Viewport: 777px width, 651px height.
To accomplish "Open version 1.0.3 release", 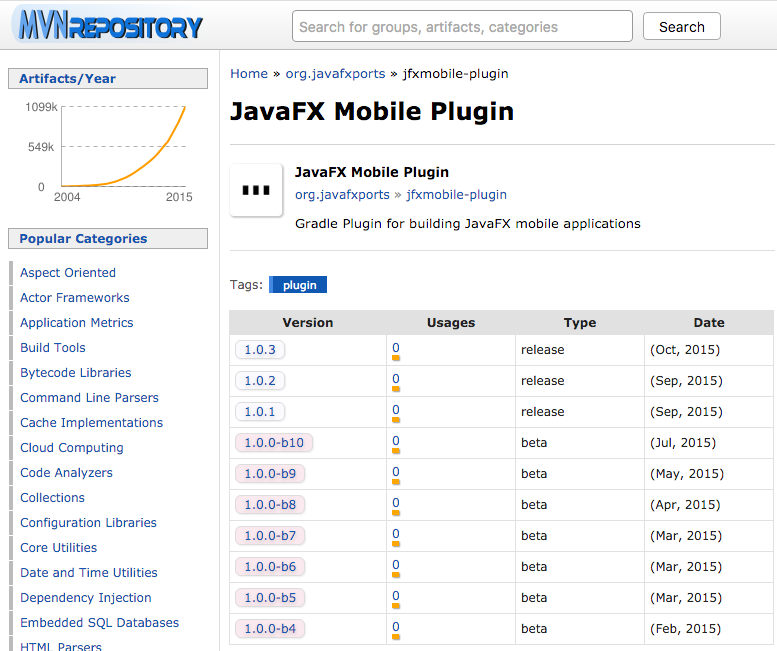I will (x=260, y=350).
